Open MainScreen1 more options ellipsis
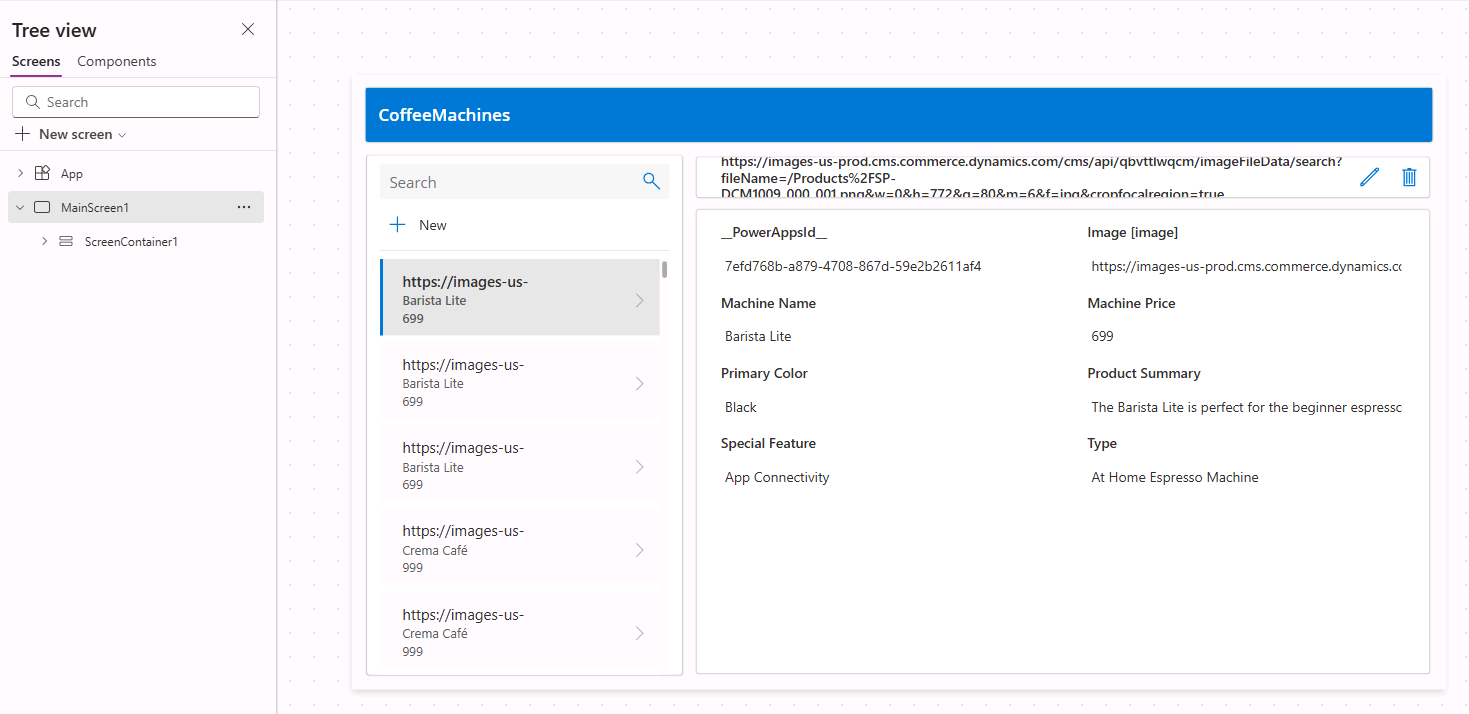This screenshot has height=714, width=1469. pyautogui.click(x=244, y=207)
